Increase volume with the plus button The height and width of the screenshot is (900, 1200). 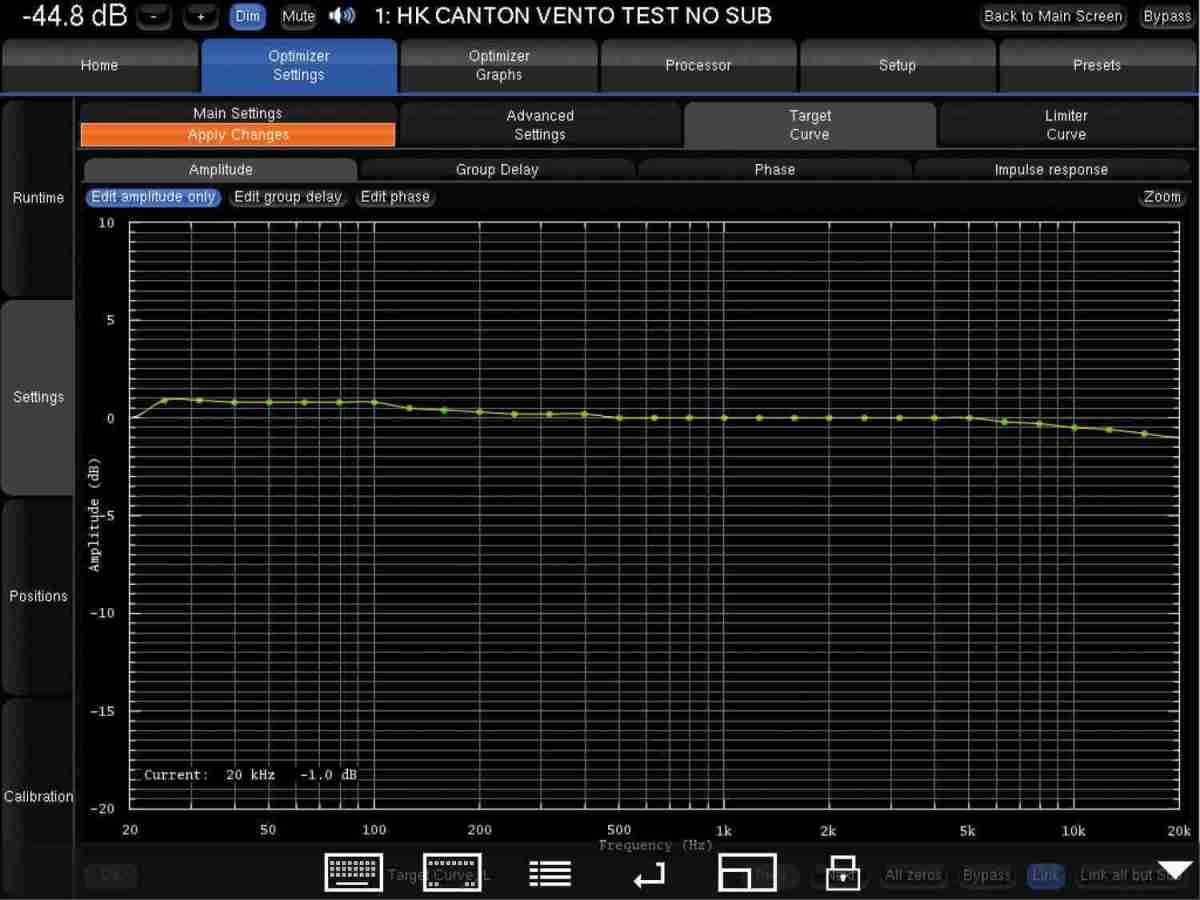pyautogui.click(x=201, y=17)
